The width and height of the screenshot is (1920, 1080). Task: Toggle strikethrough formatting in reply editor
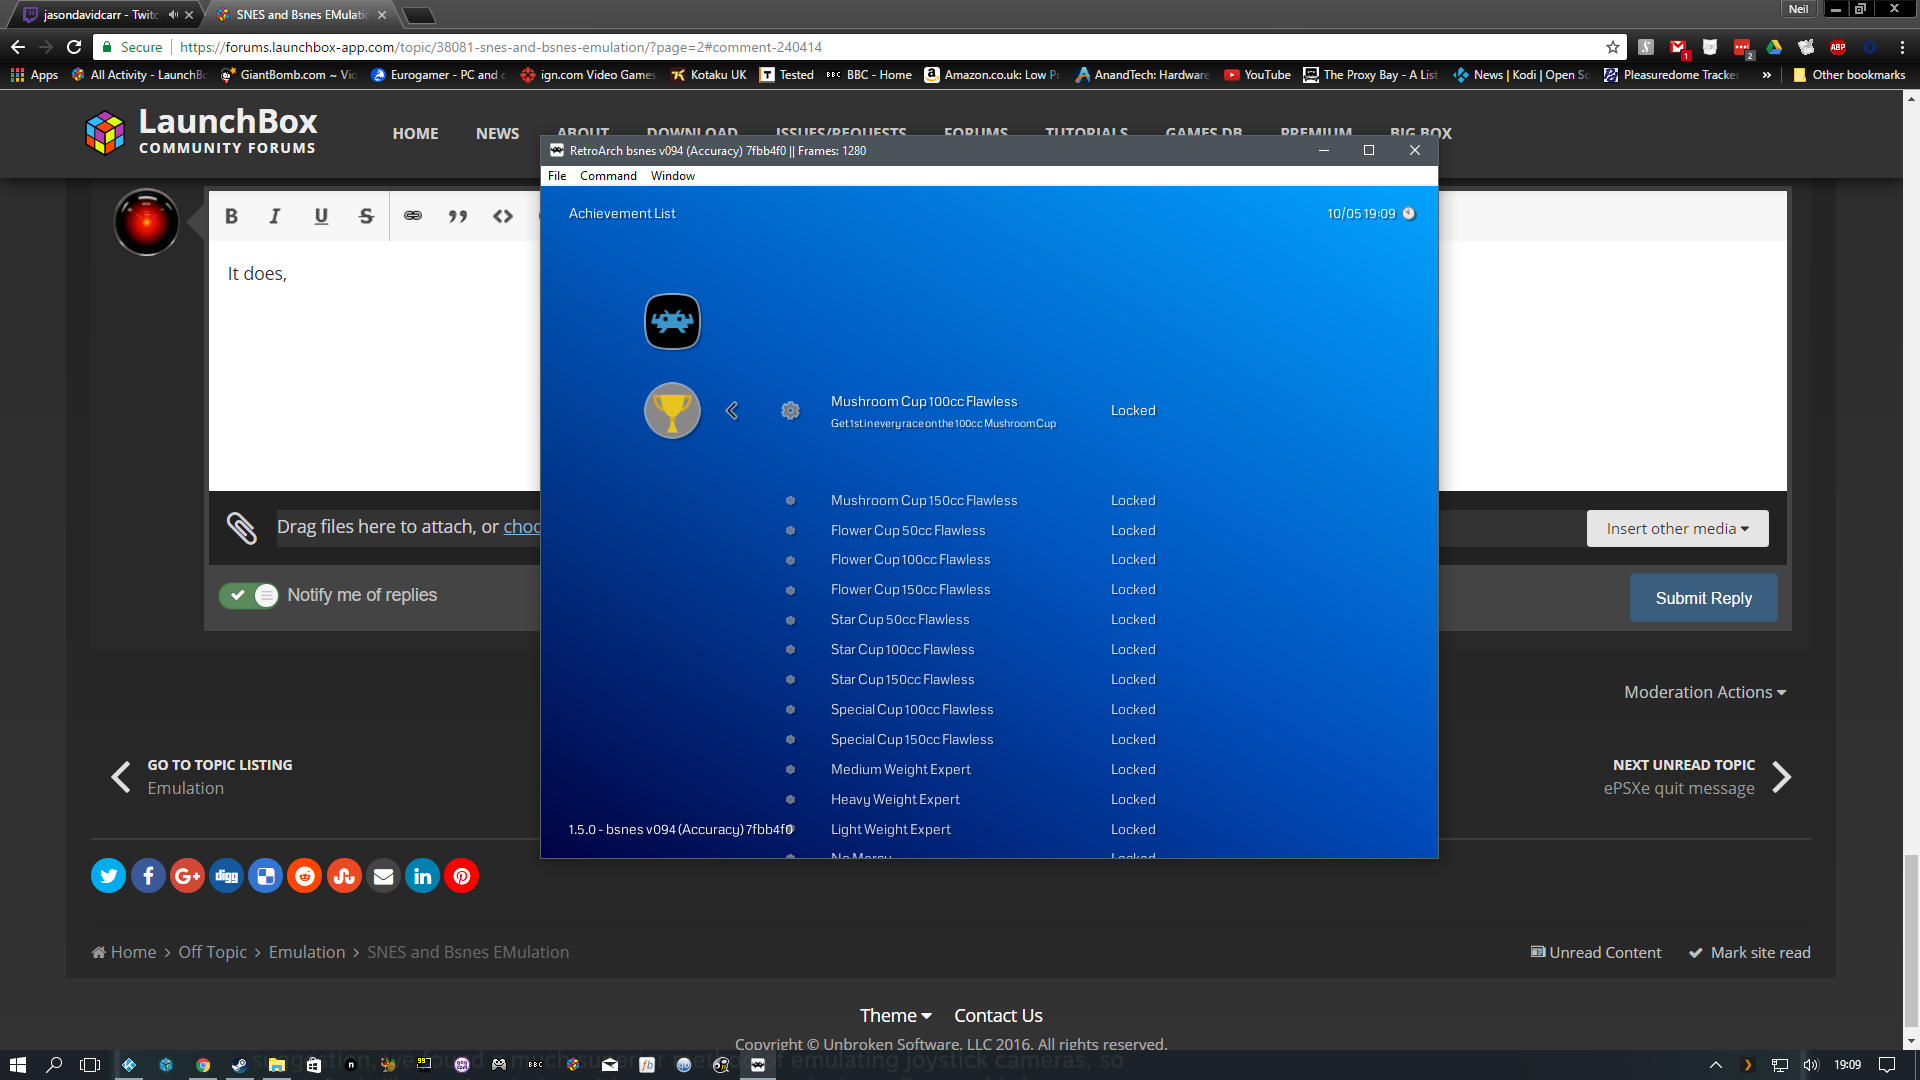tap(366, 216)
